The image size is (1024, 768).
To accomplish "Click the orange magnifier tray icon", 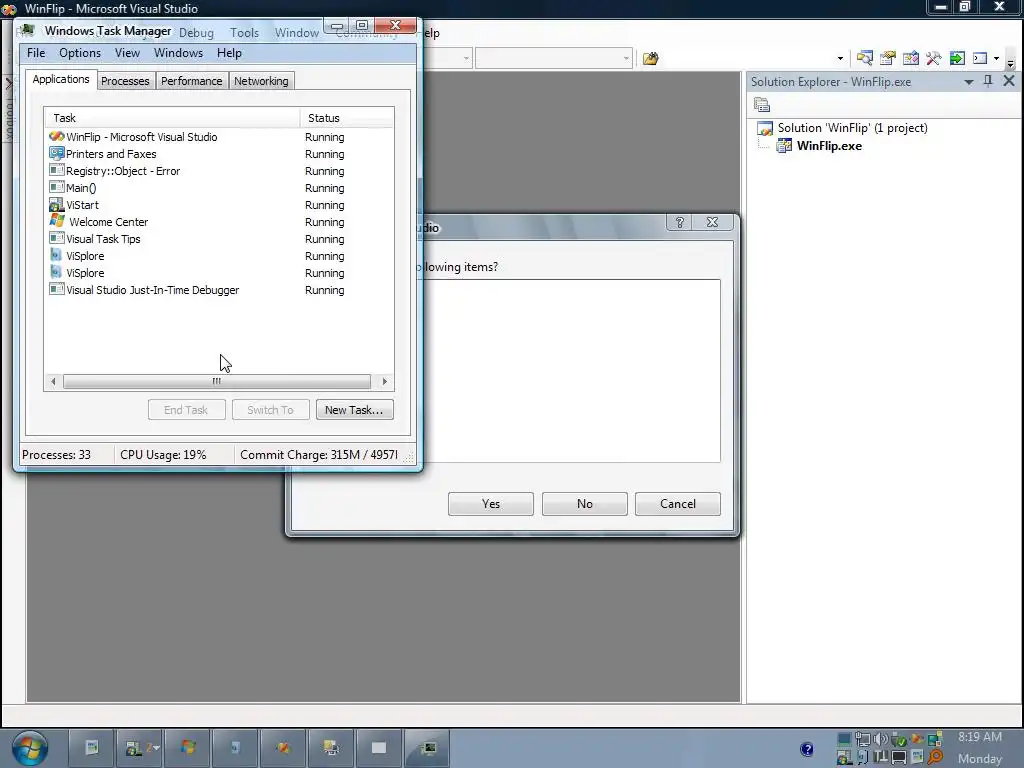I will click(935, 757).
